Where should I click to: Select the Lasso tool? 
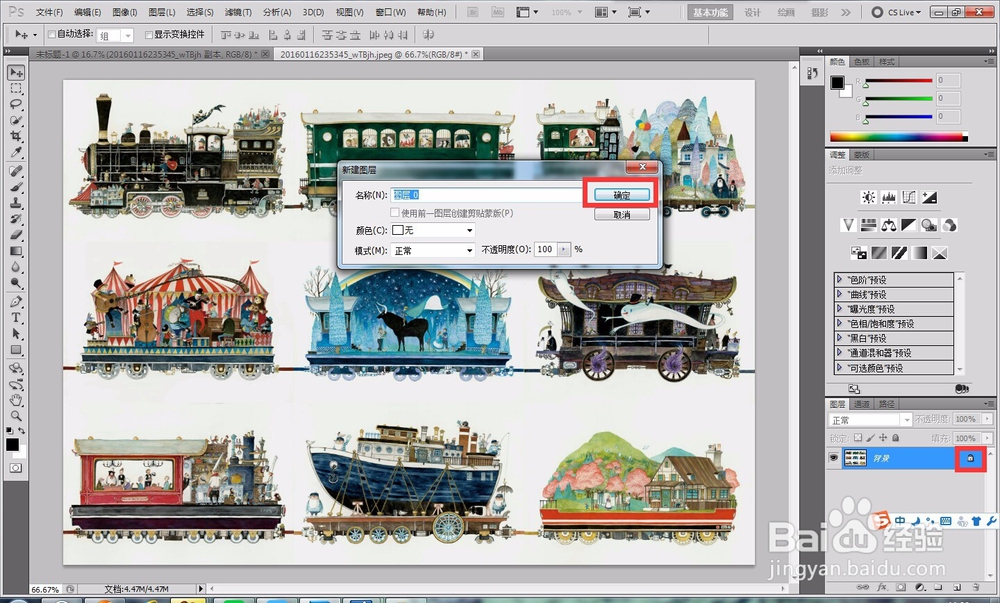[16, 104]
